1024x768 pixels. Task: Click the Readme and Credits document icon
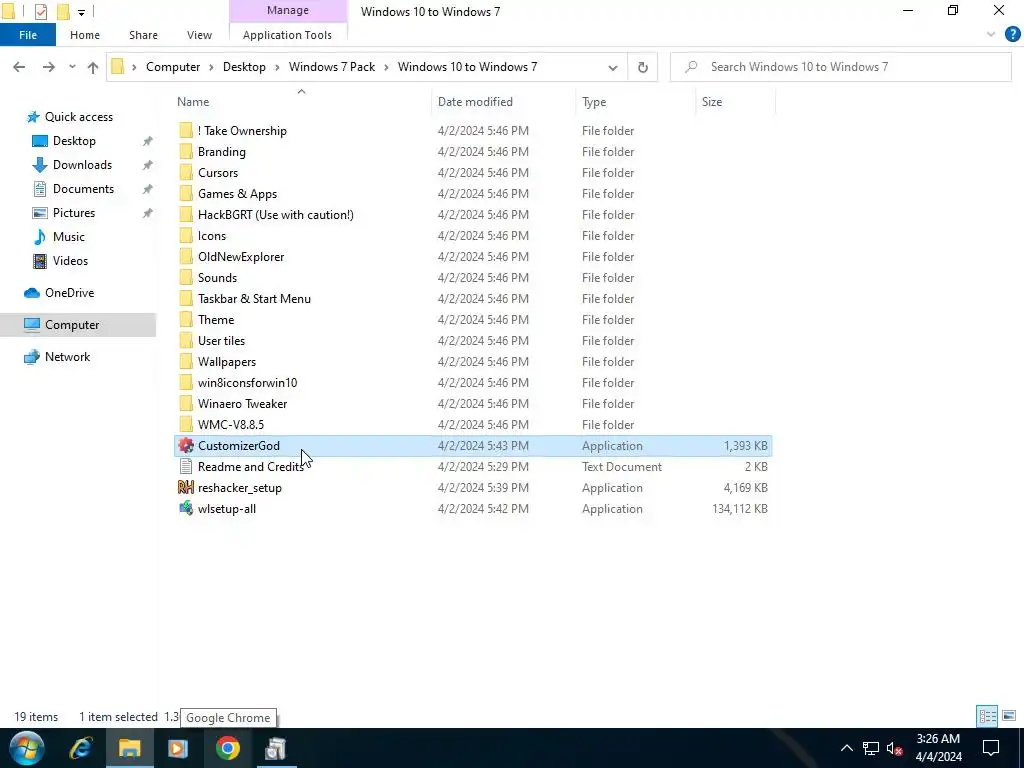(x=186, y=466)
